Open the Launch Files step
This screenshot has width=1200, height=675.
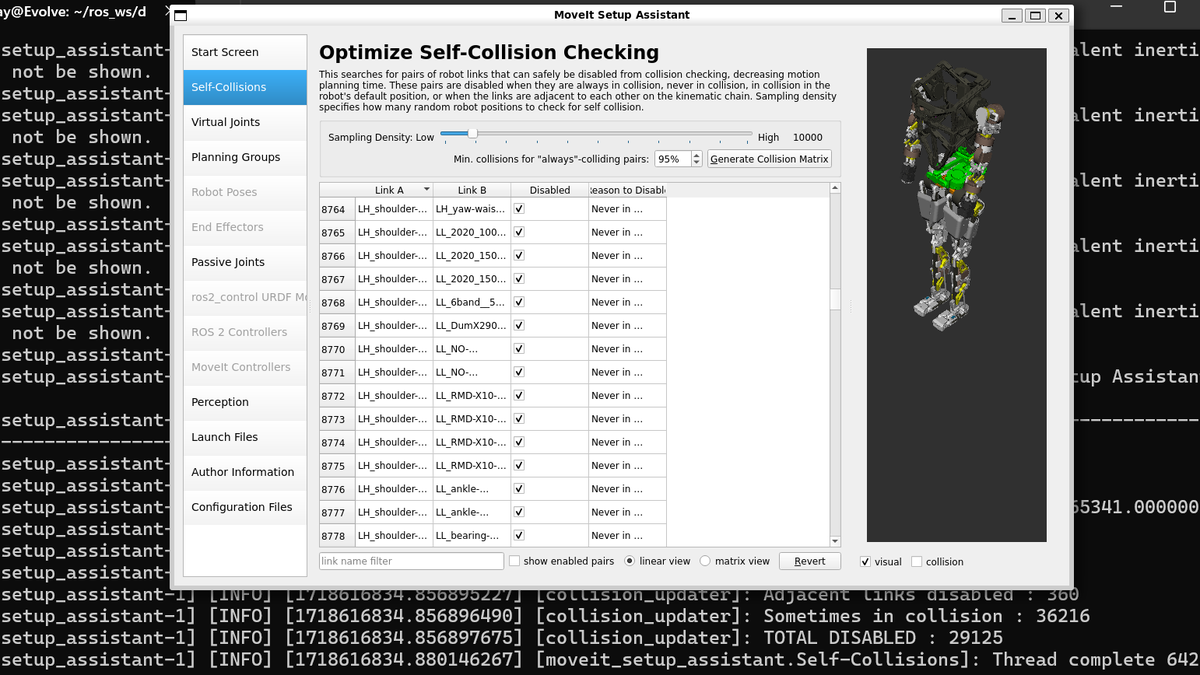245,437
